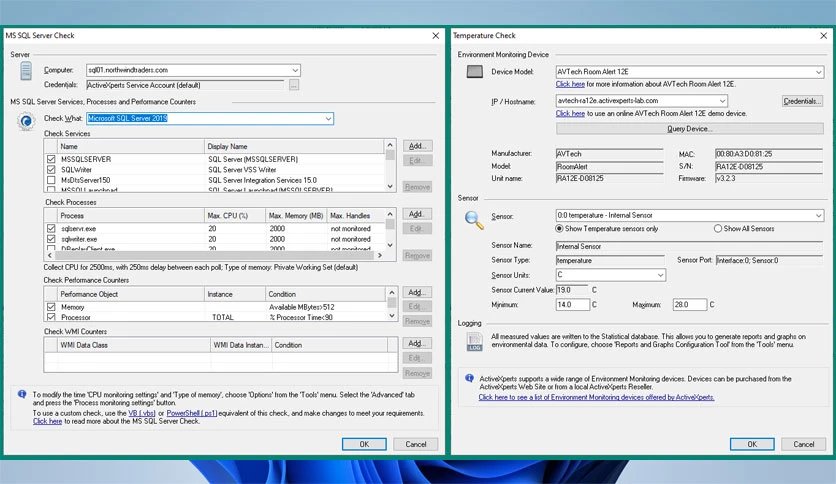Enable the MsDtsServer150 service checkbox
The height and width of the screenshot is (484, 836).
point(51,180)
